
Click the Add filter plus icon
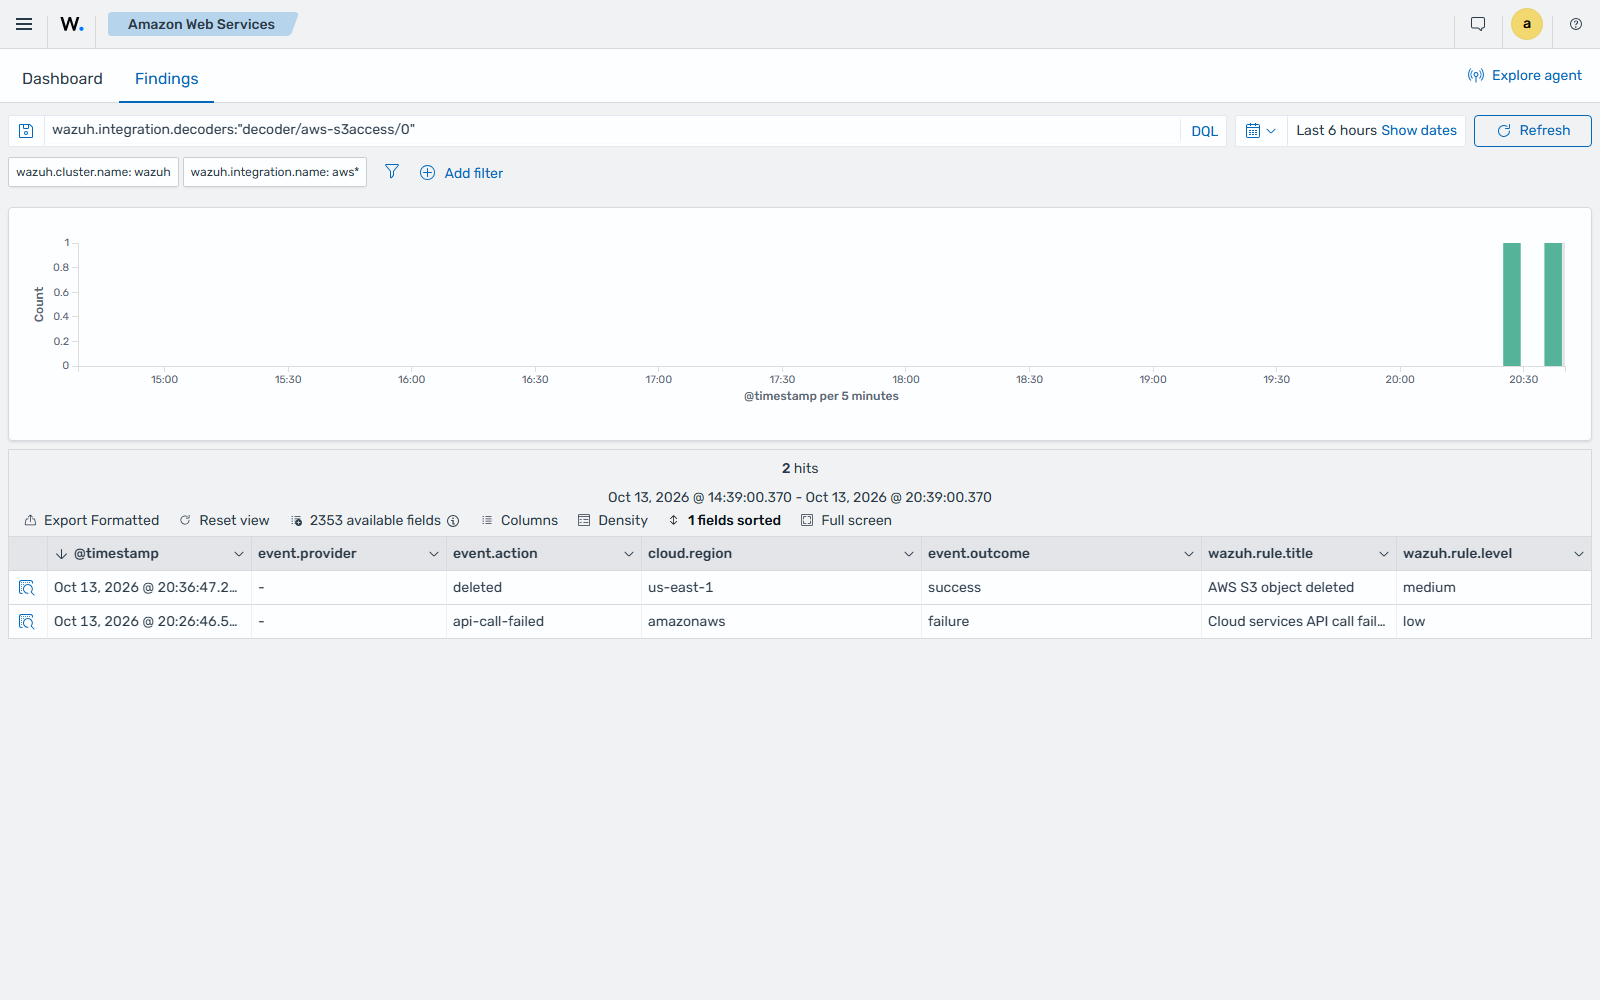pos(428,173)
